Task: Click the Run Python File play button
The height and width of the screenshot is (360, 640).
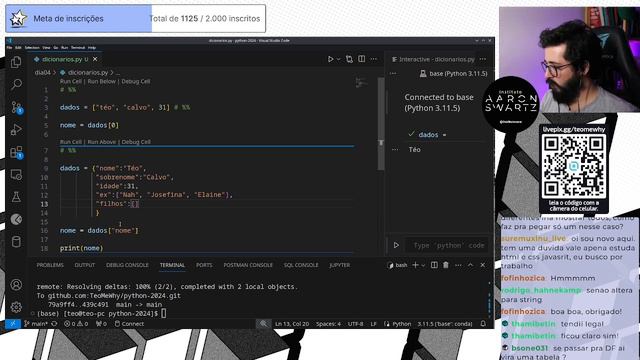Action: pyautogui.click(x=330, y=59)
